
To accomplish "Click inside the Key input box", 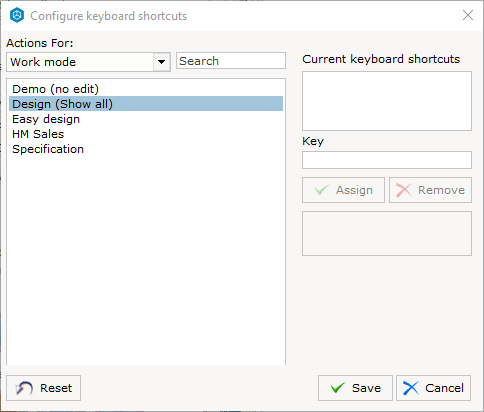I will click(387, 160).
